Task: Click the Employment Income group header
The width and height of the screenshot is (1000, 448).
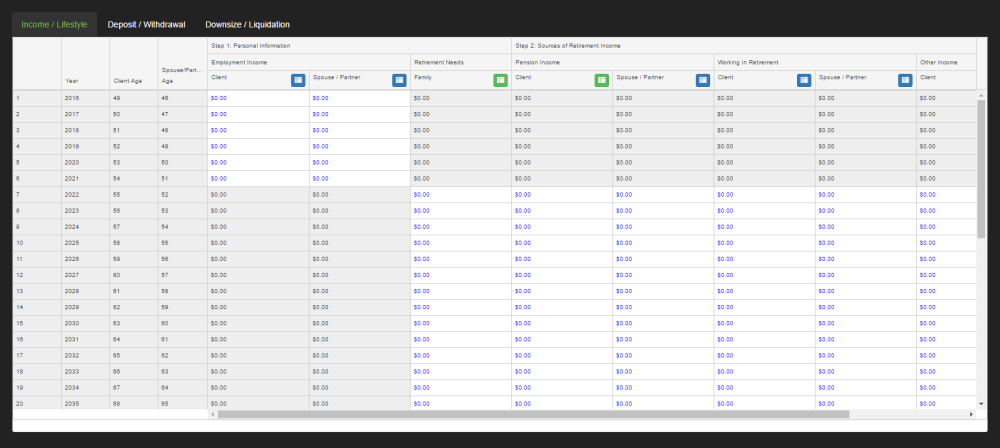Action: pos(309,63)
